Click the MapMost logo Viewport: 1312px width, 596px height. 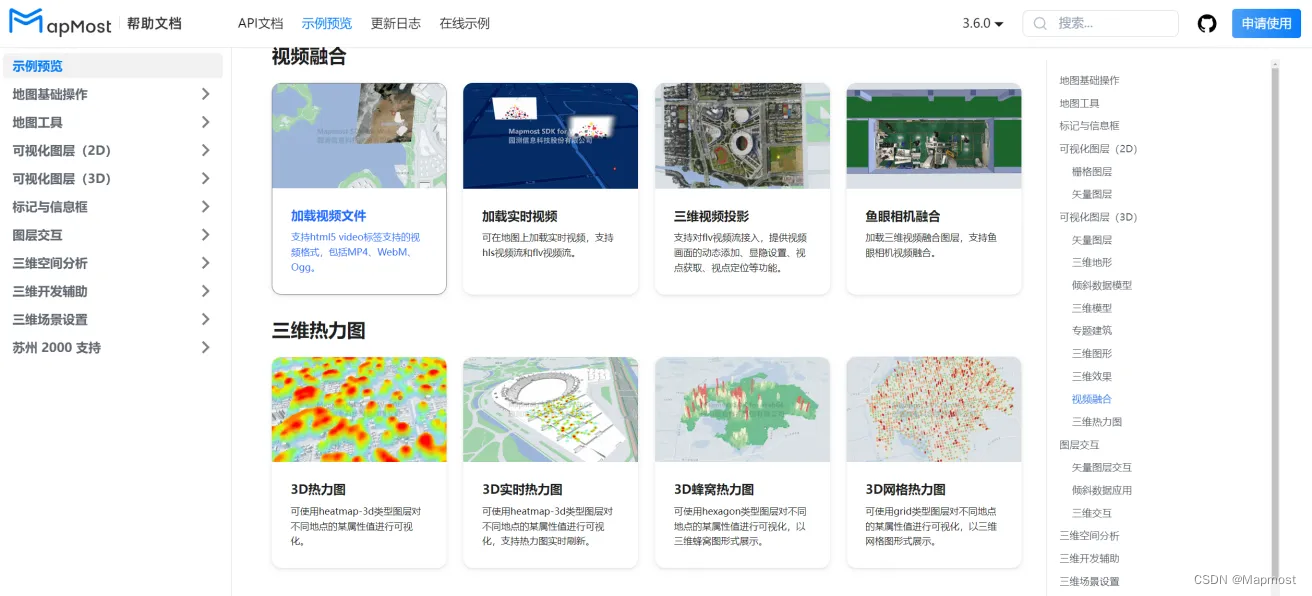(58, 22)
